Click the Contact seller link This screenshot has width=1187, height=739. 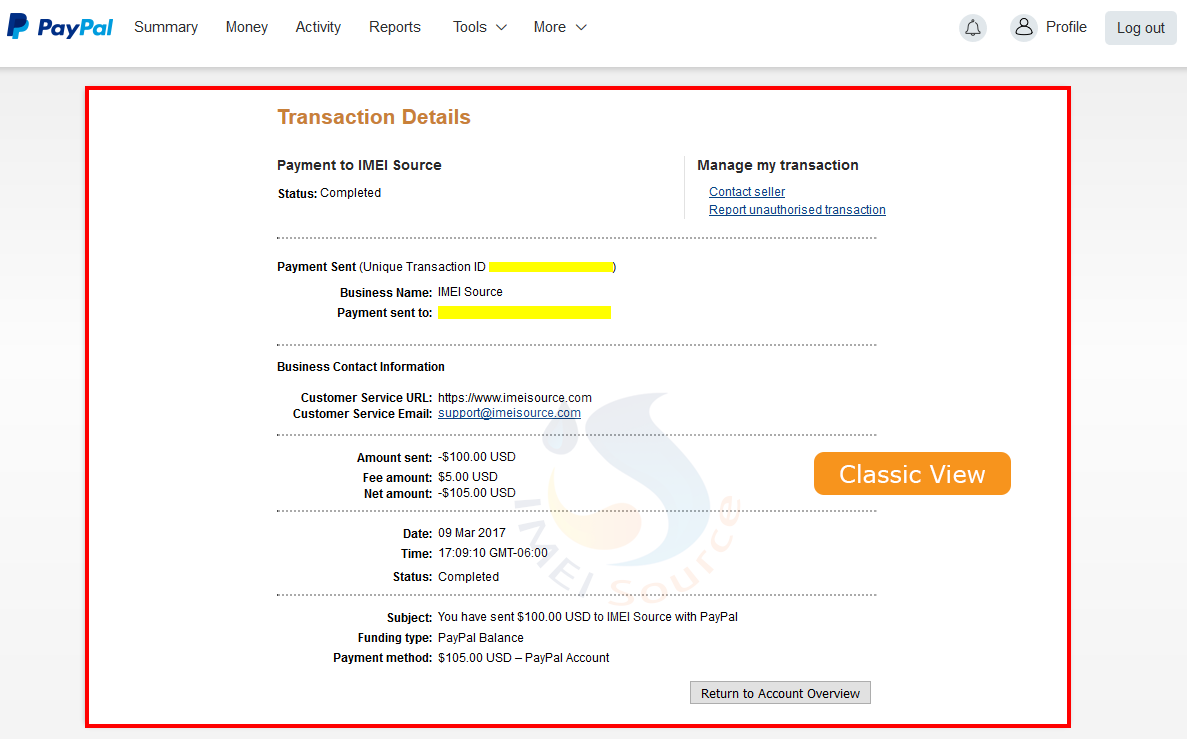click(746, 192)
